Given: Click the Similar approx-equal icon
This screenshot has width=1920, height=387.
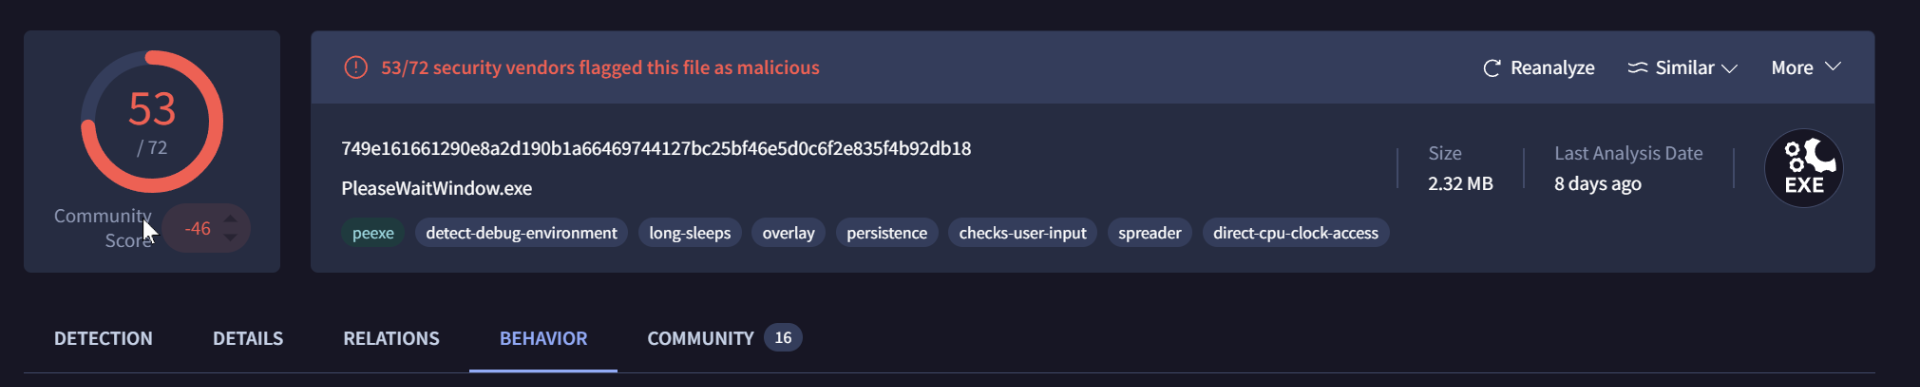Looking at the screenshot, I should coord(1637,68).
